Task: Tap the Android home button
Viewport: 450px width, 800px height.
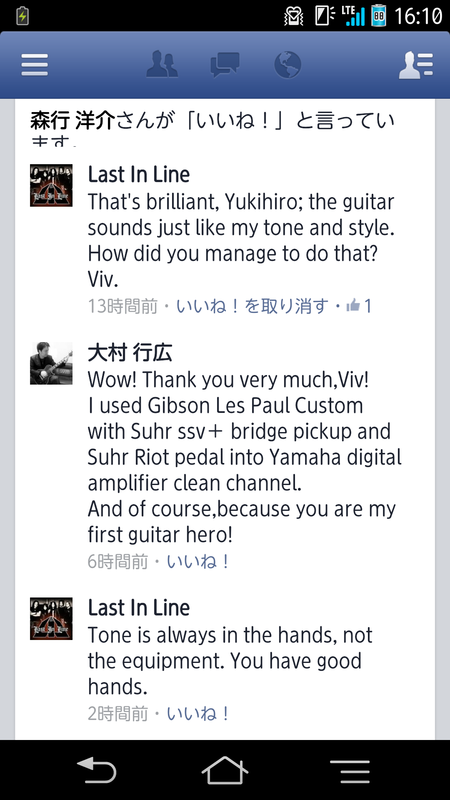Action: (x=224, y=770)
